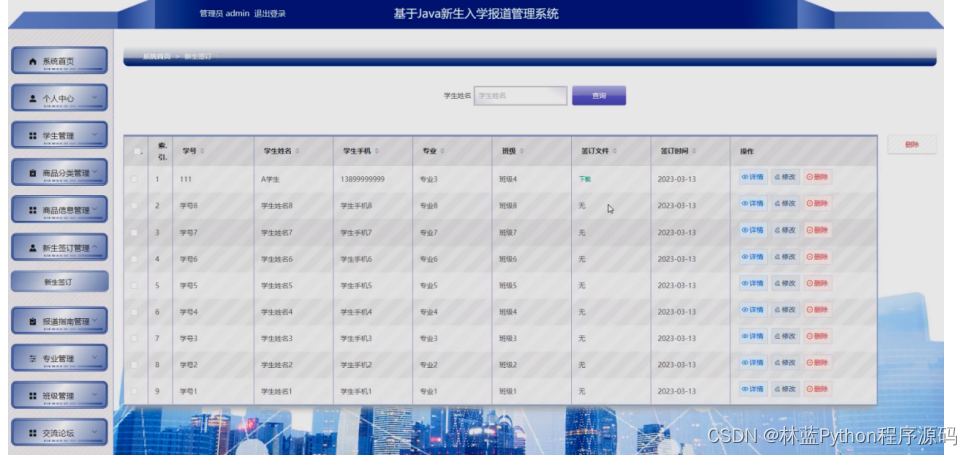Click 删除 for row 学号3
Image resolution: width=972 pixels, height=456 pixels.
[818, 336]
